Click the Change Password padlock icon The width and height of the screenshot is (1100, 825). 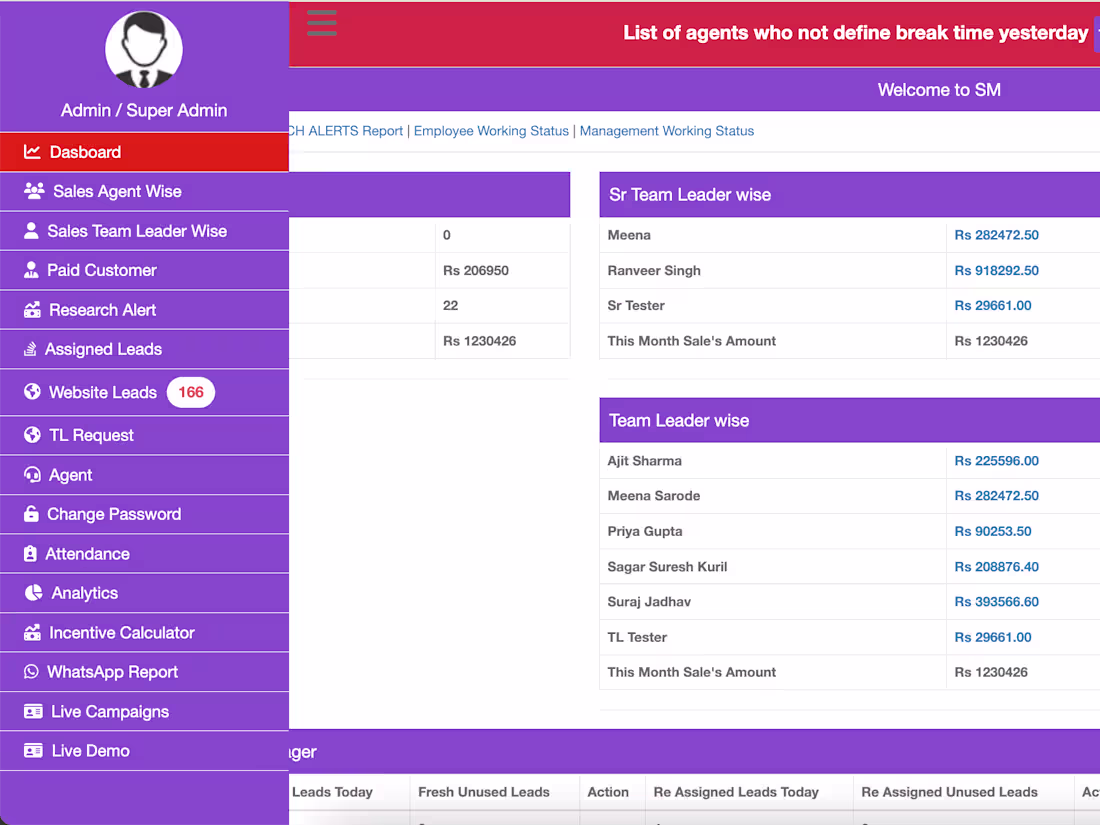click(x=32, y=514)
